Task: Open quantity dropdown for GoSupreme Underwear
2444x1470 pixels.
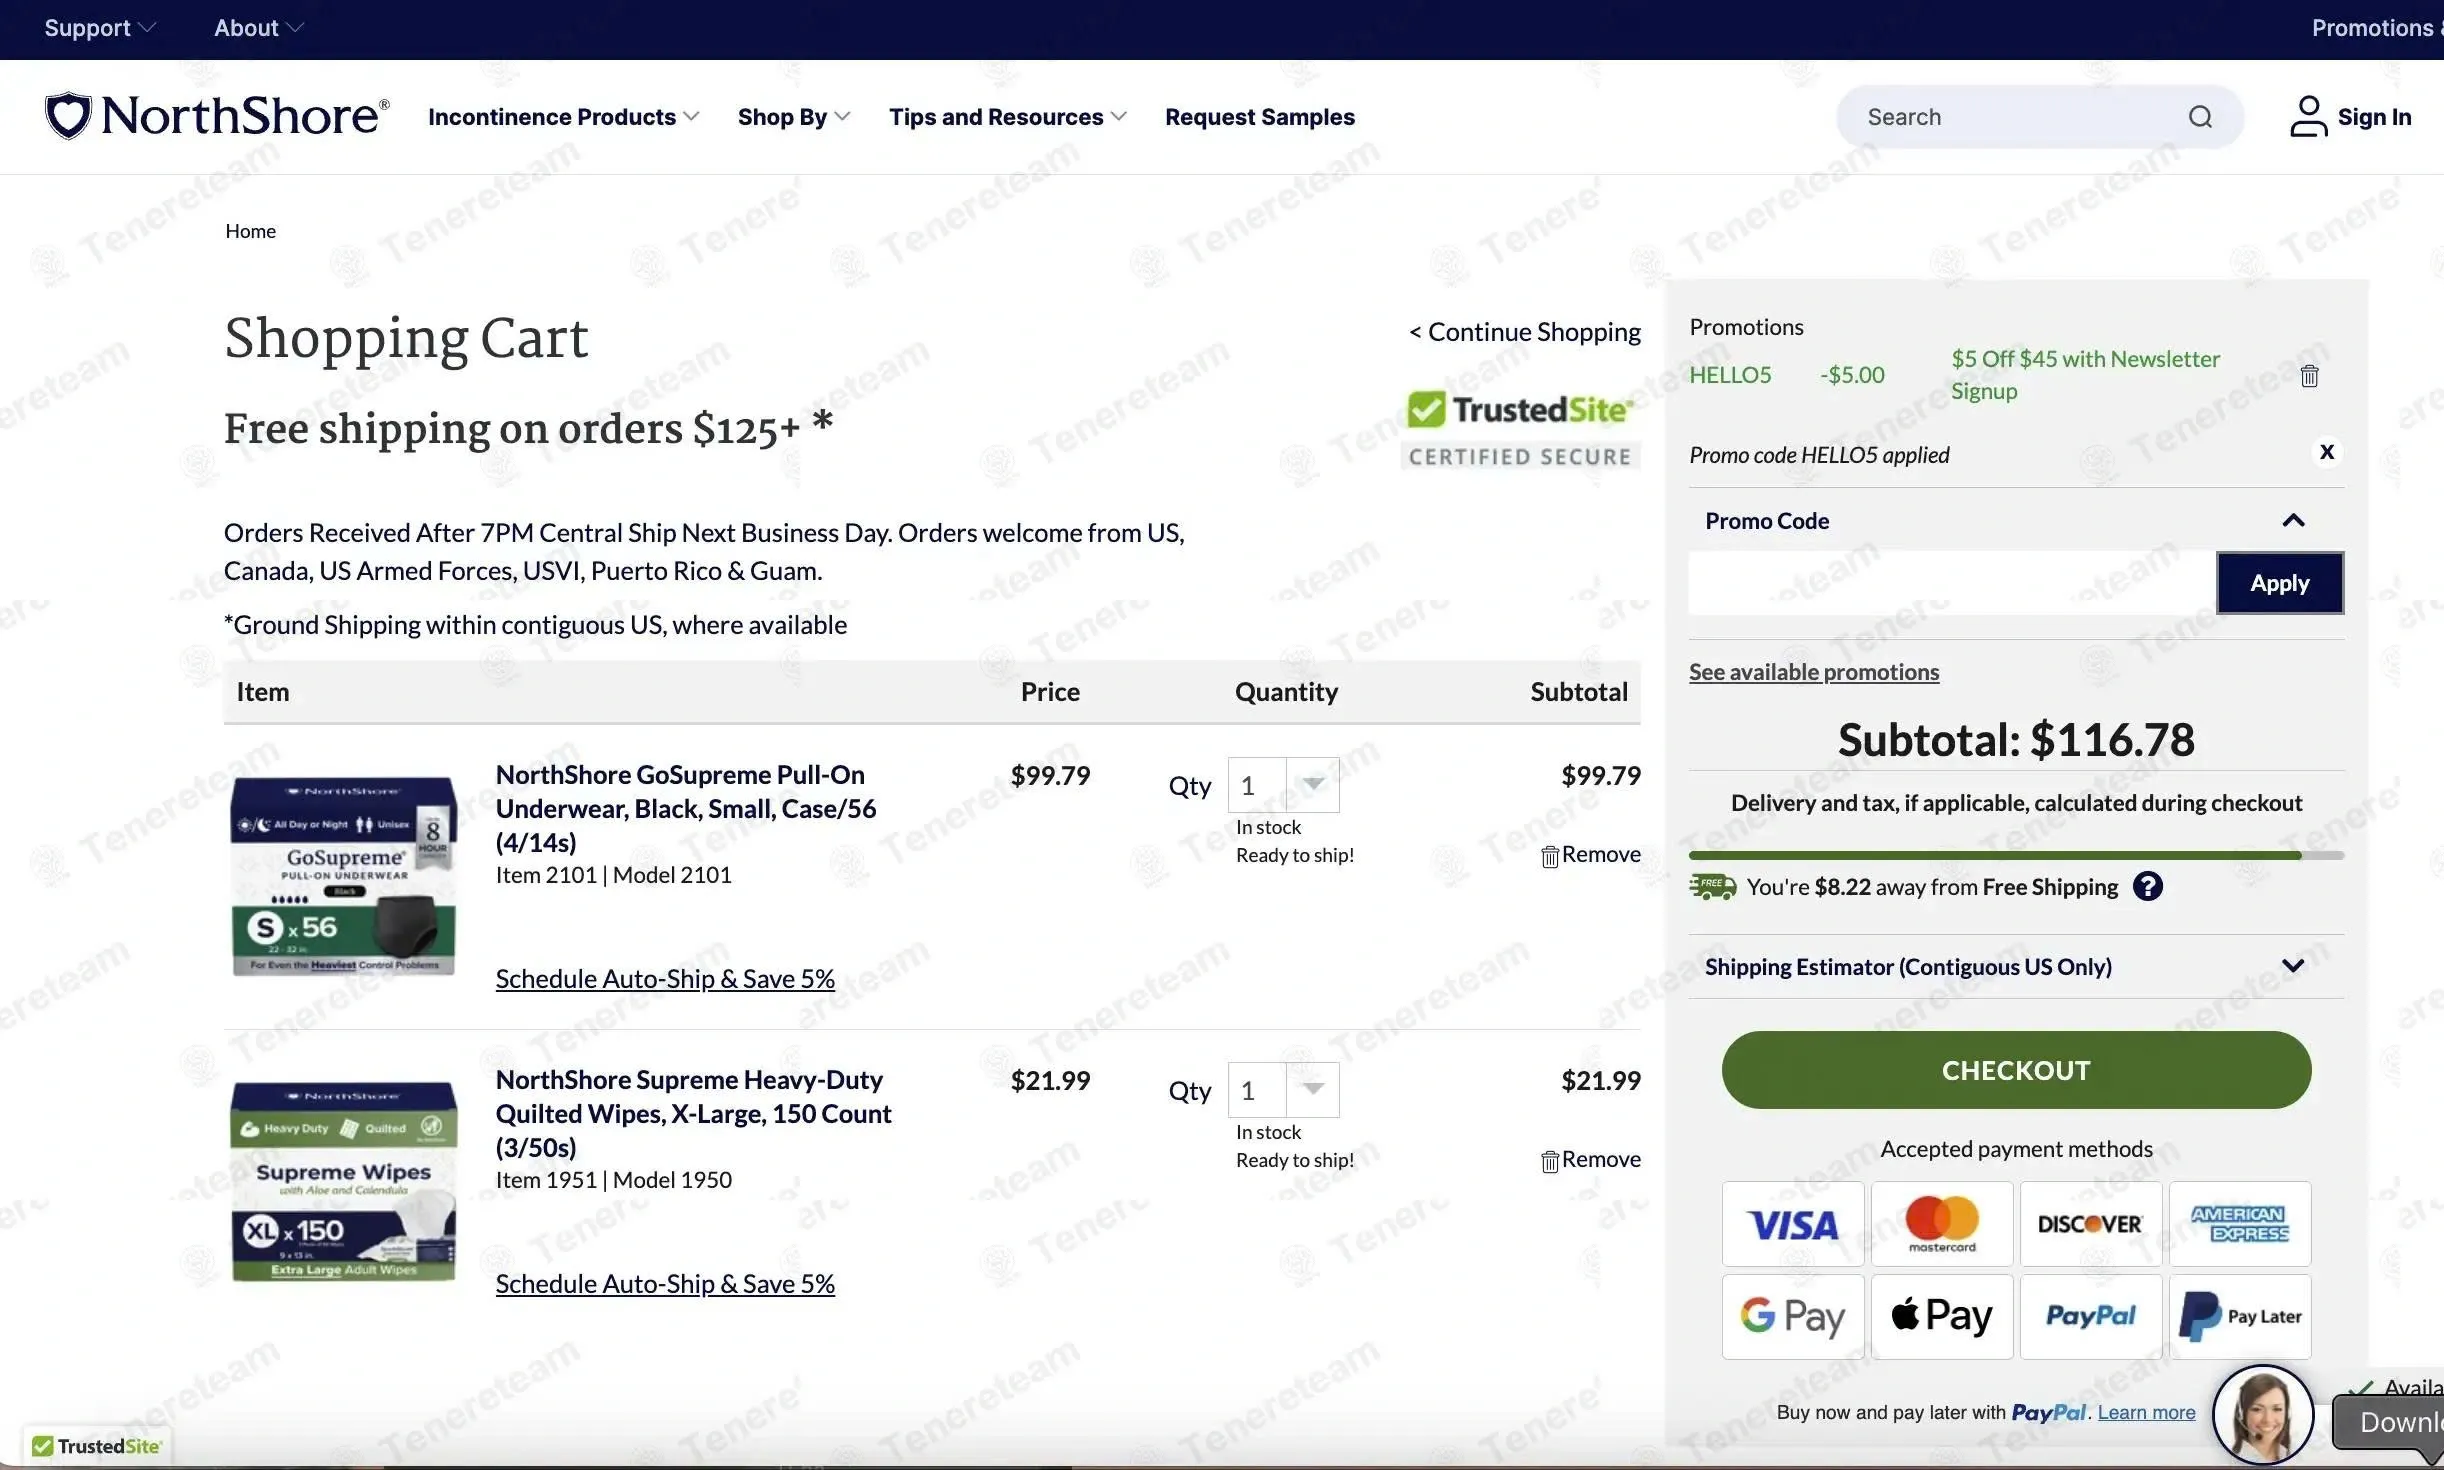Action: tap(1283, 786)
